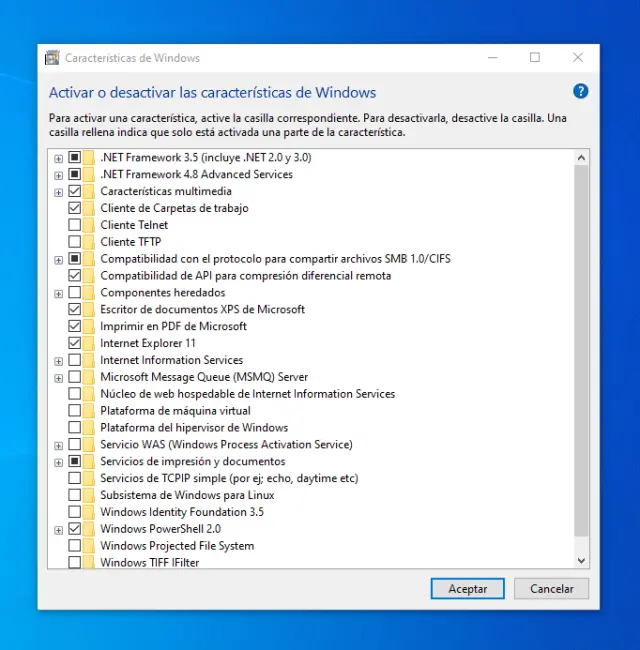
Task: Click the blue help question mark icon
Action: click(580, 91)
